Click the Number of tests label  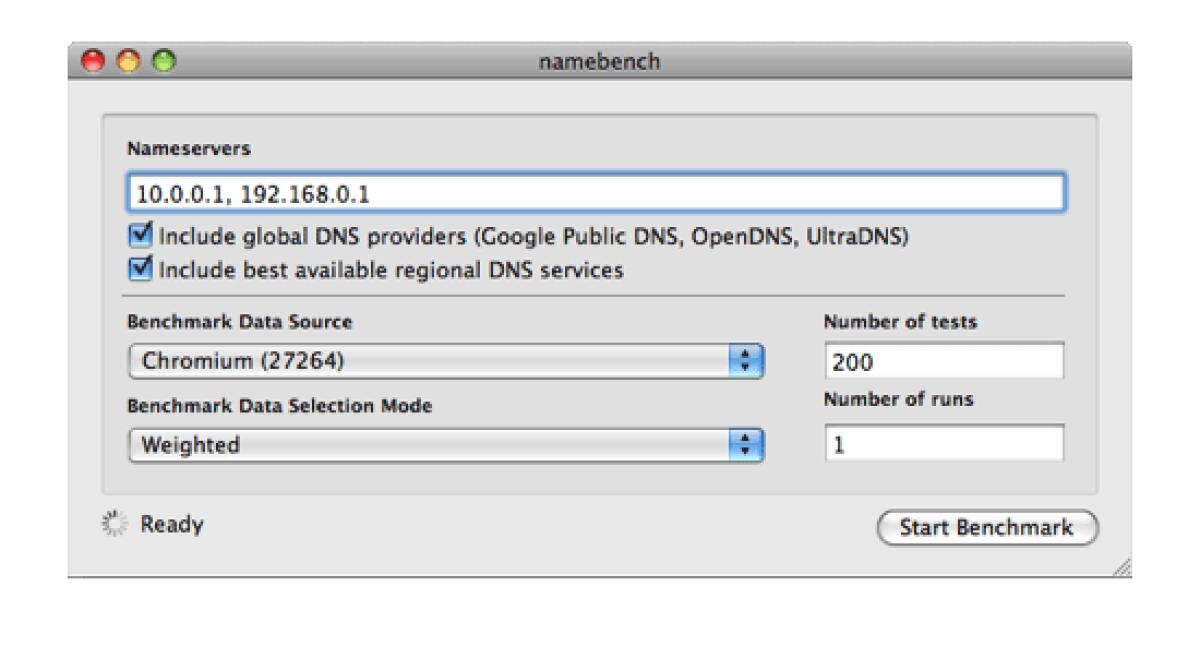(900, 322)
